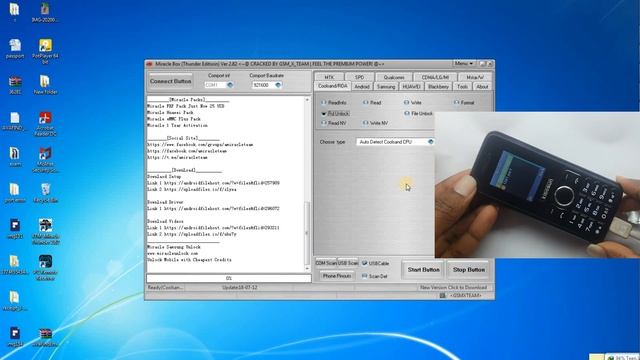640x360 pixels.
Task: Click the Miracle Samsung Unlock log line
Action: click(174, 247)
